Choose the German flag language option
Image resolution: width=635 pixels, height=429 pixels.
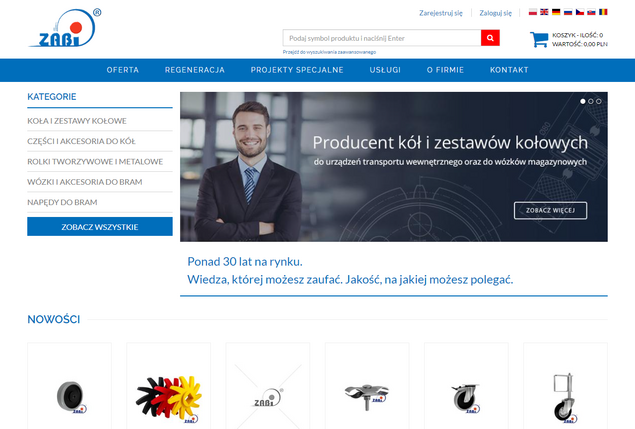pyautogui.click(x=556, y=13)
